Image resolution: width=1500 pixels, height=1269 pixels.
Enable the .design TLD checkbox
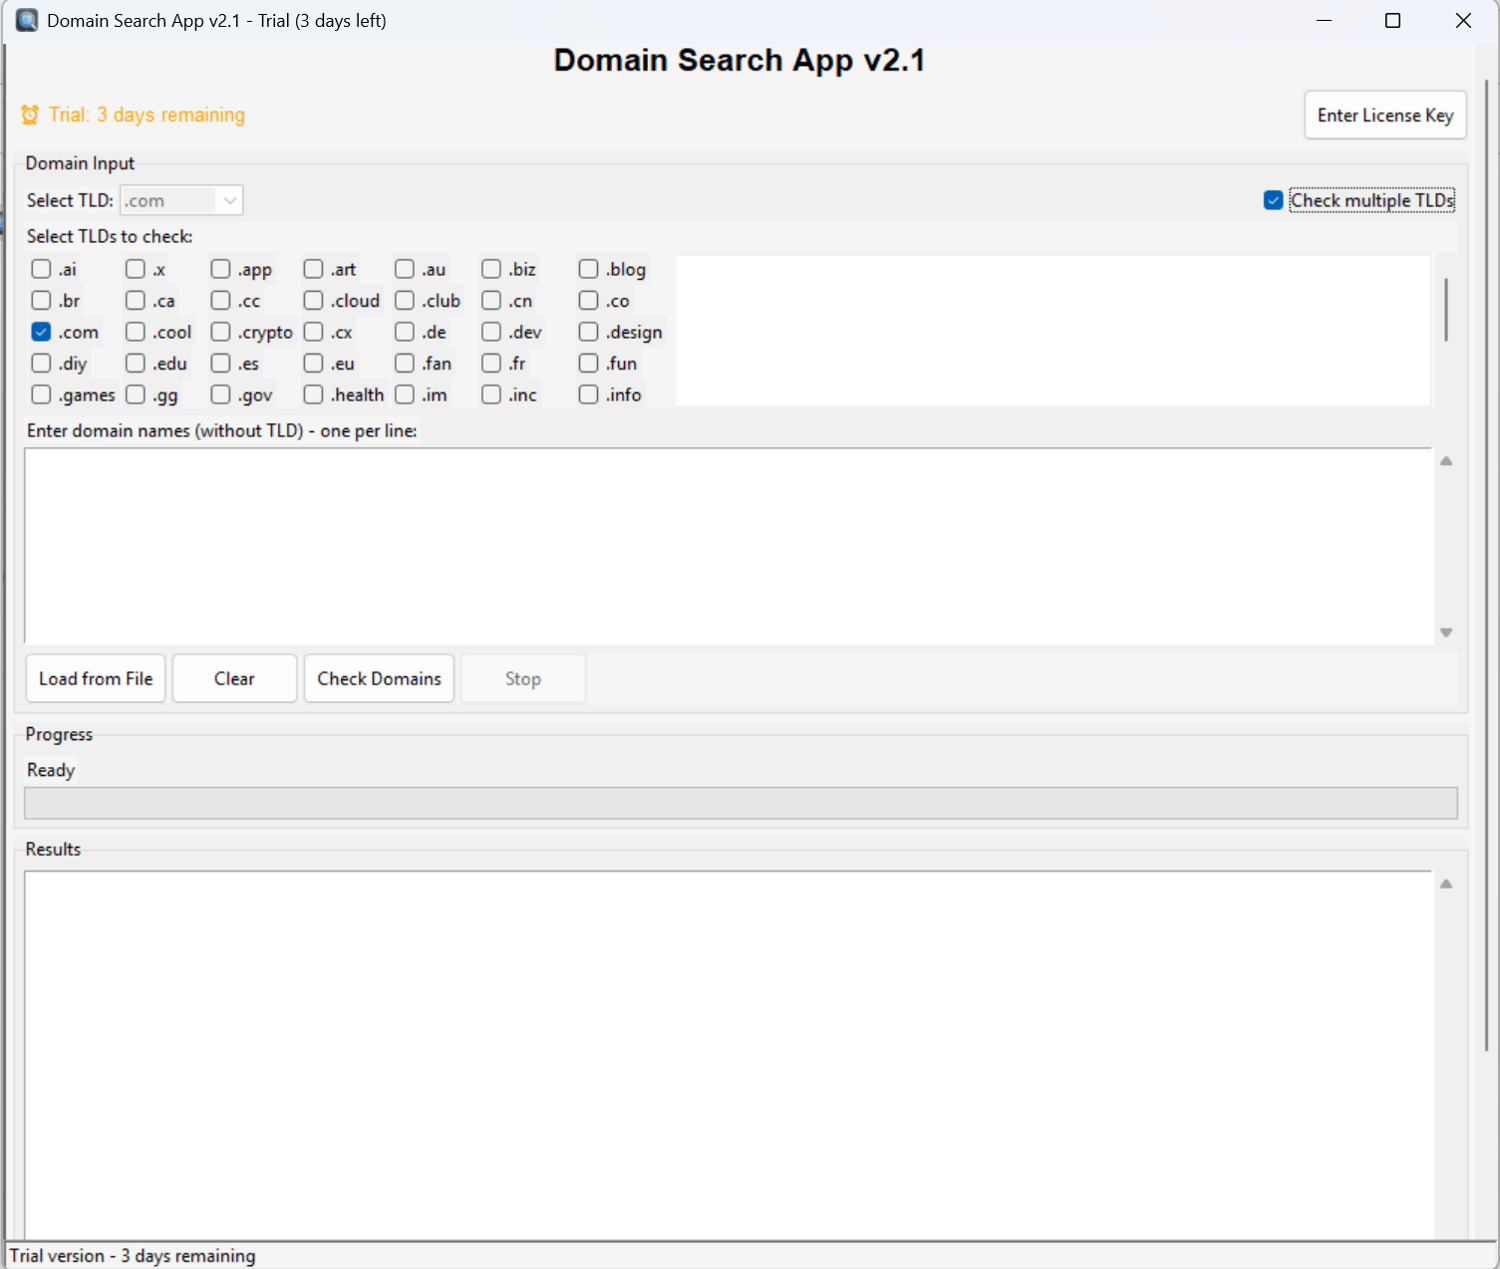click(588, 332)
